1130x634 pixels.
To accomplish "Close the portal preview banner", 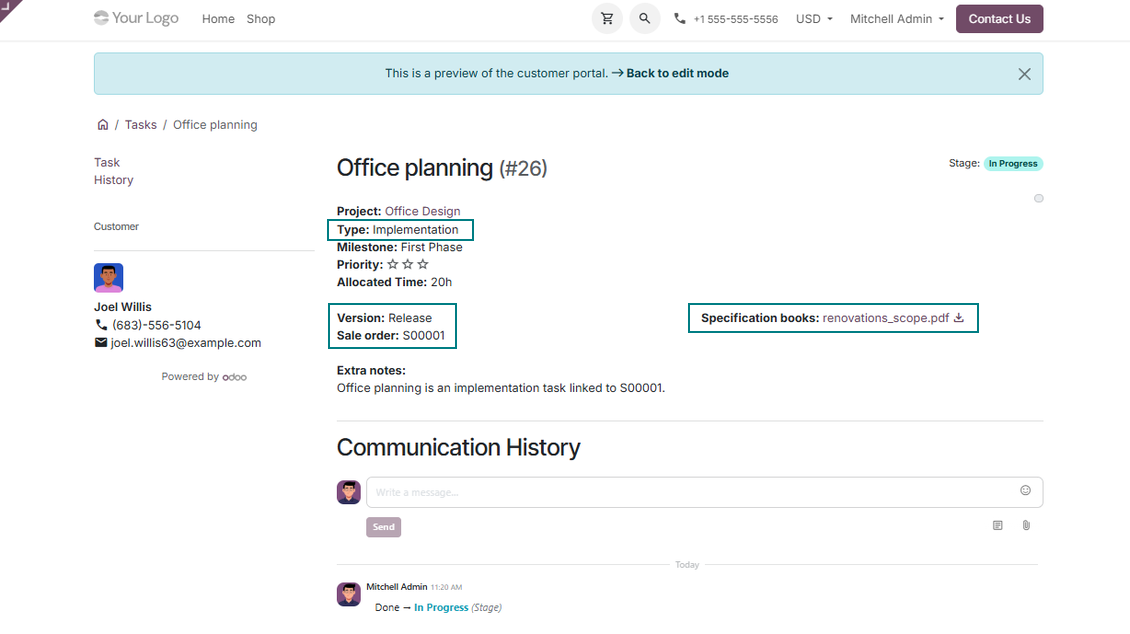I will point(1024,73).
